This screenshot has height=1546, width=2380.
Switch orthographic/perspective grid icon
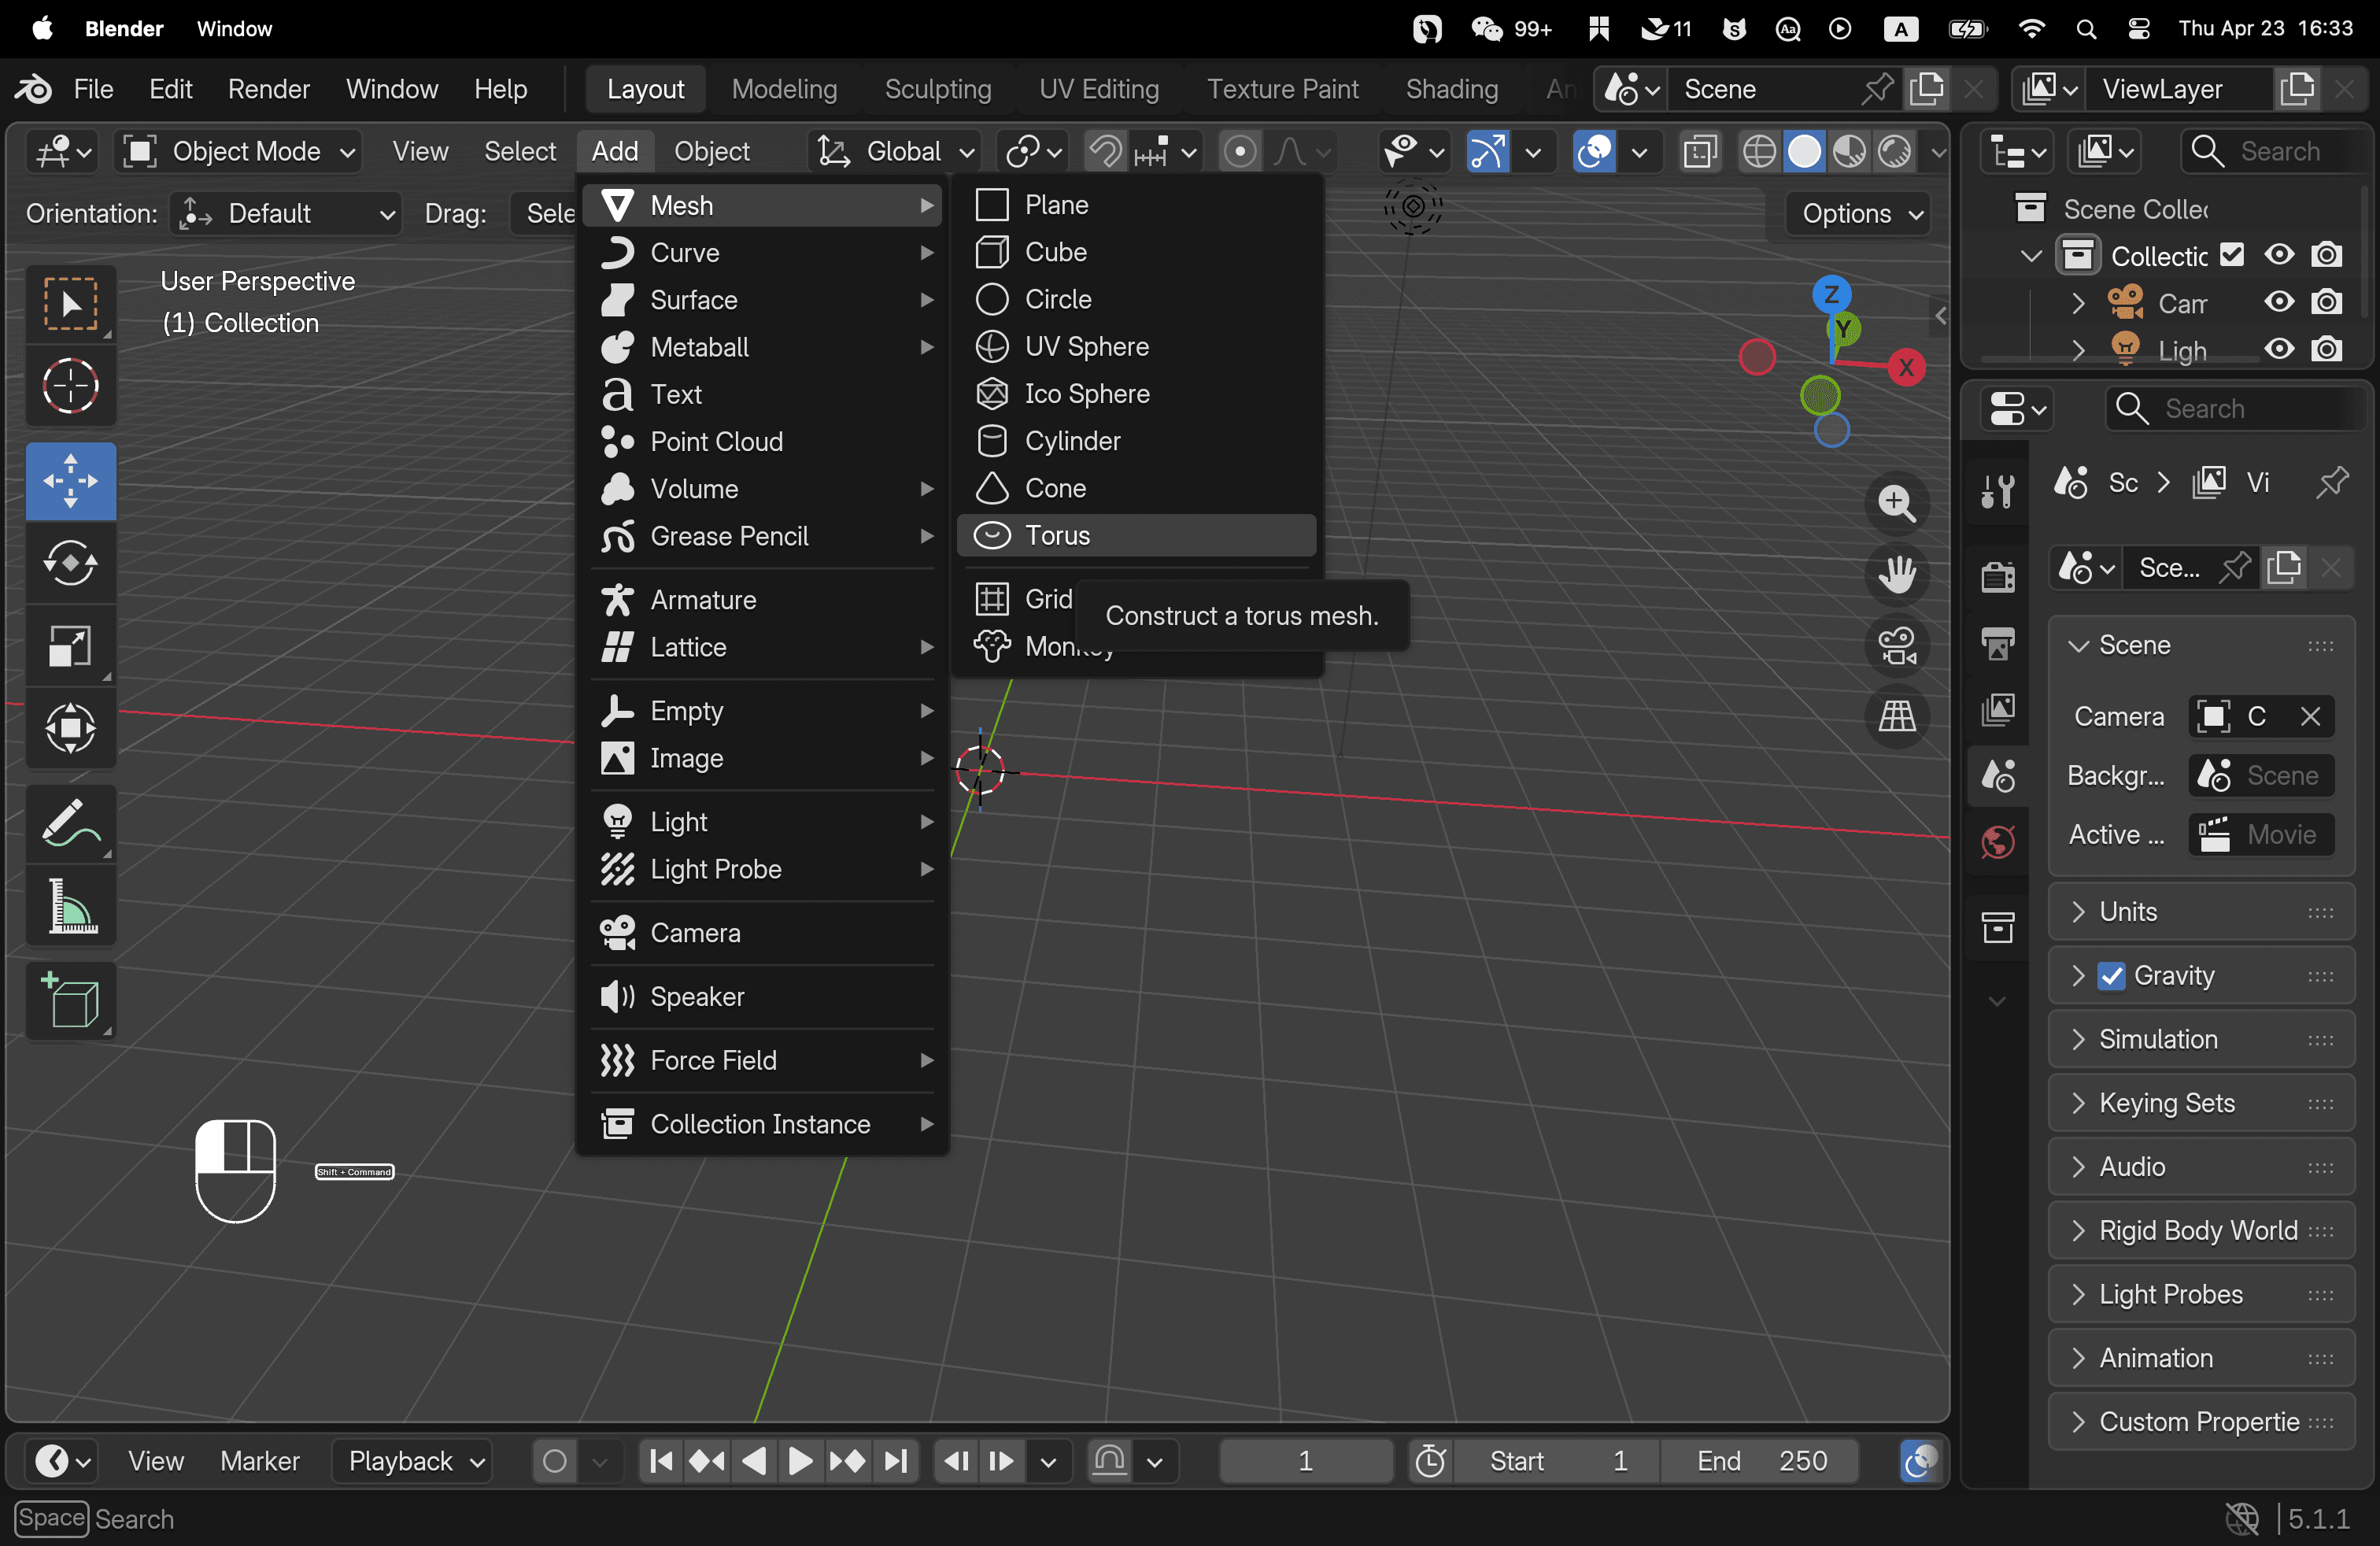pos(1897,716)
